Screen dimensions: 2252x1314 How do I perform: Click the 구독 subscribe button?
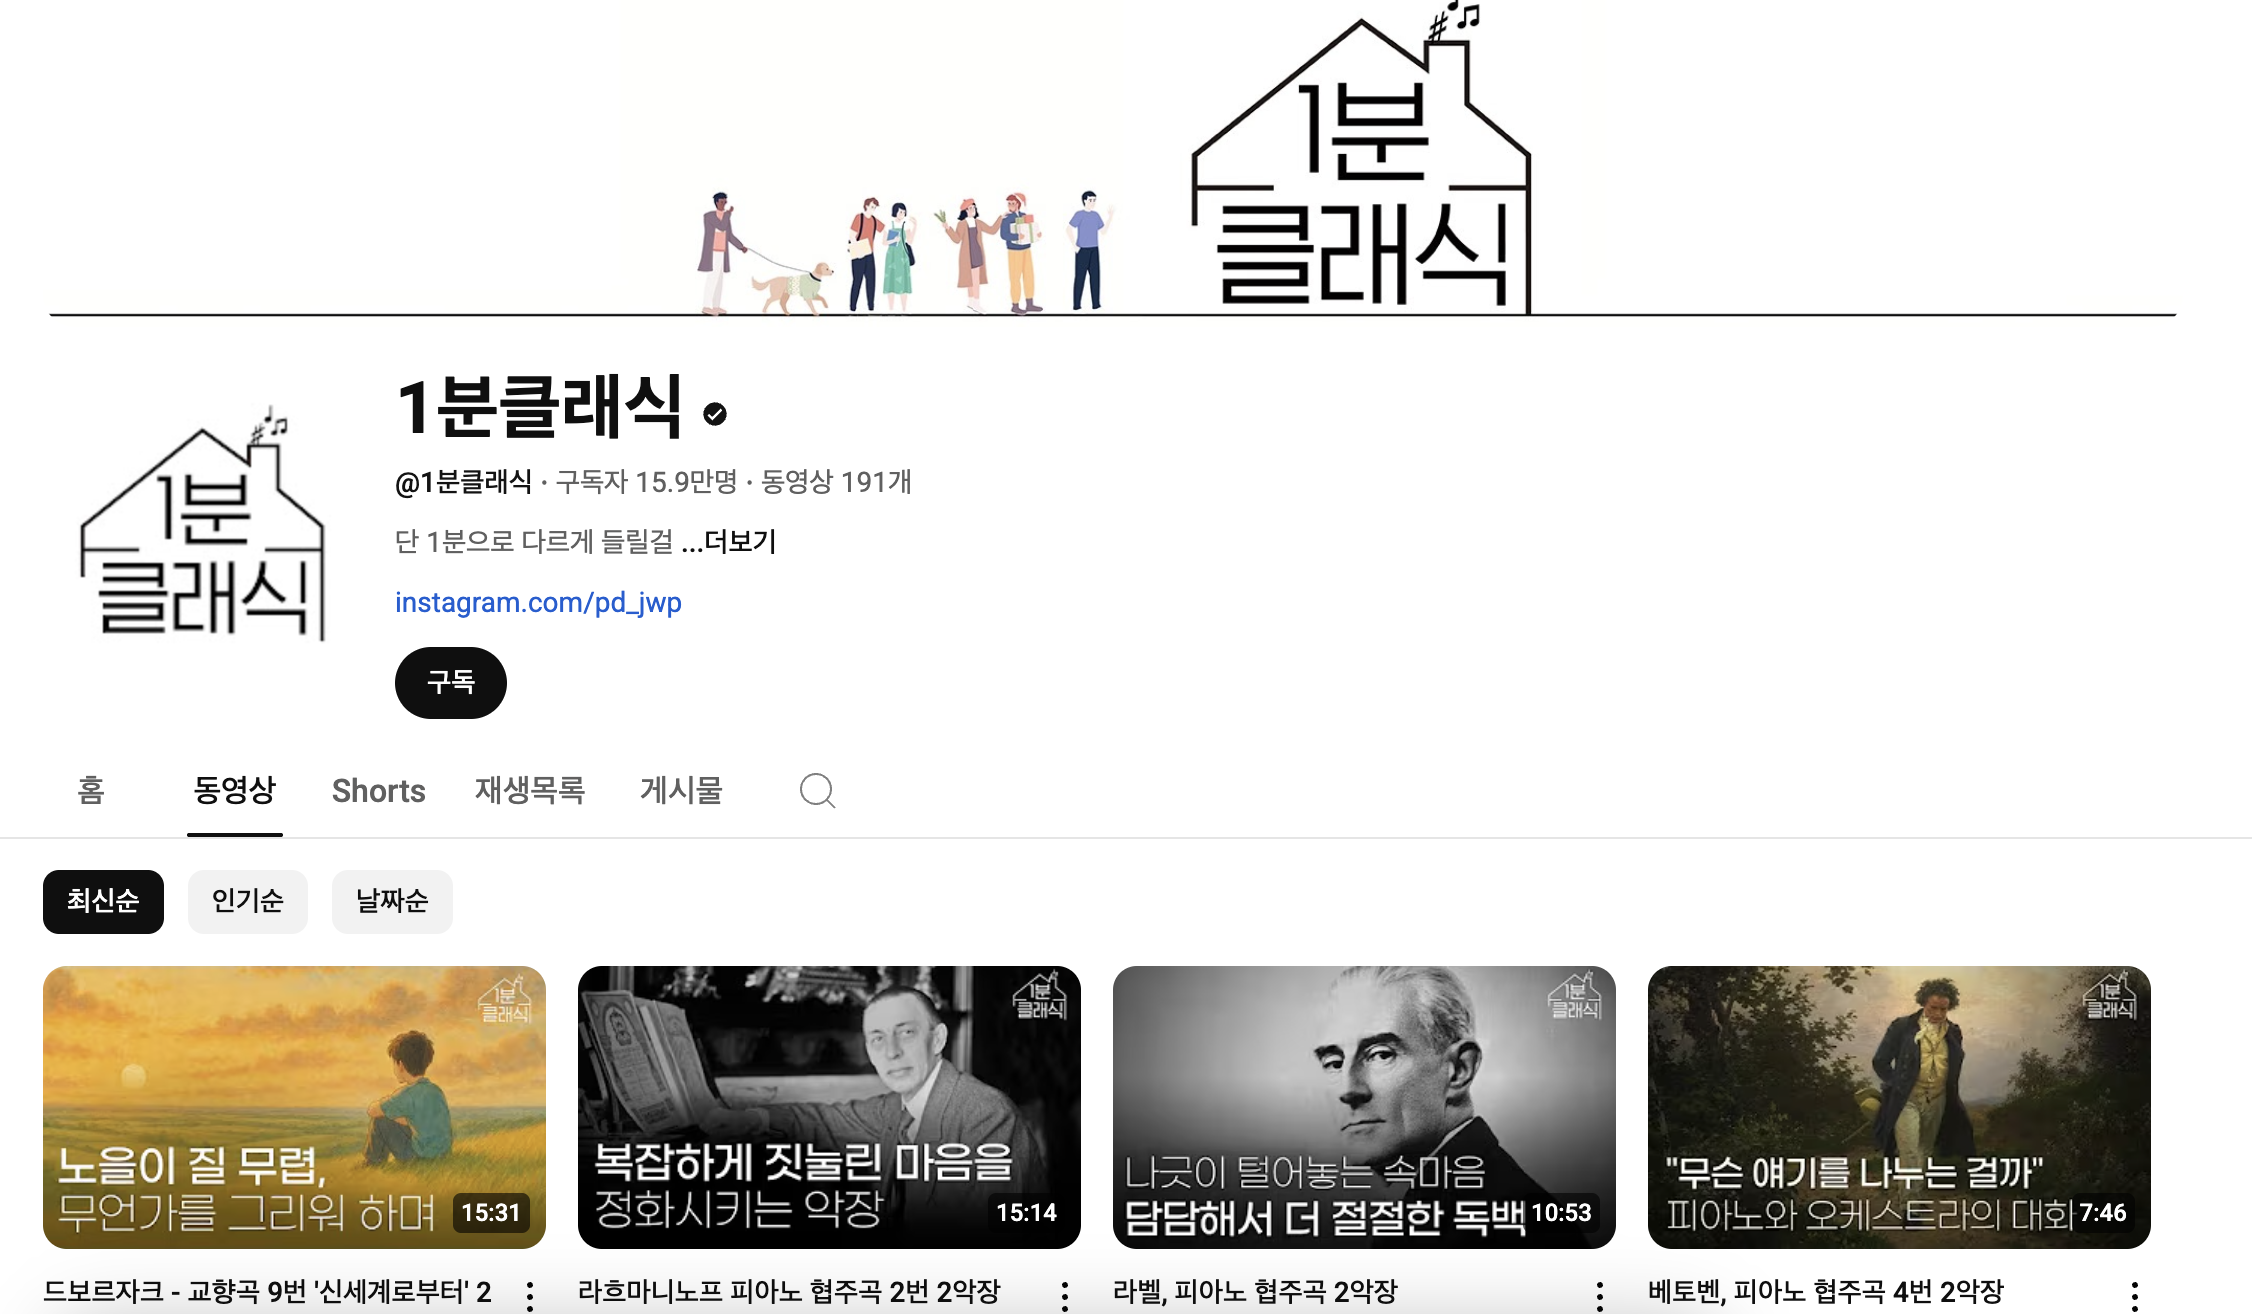pyautogui.click(x=451, y=683)
